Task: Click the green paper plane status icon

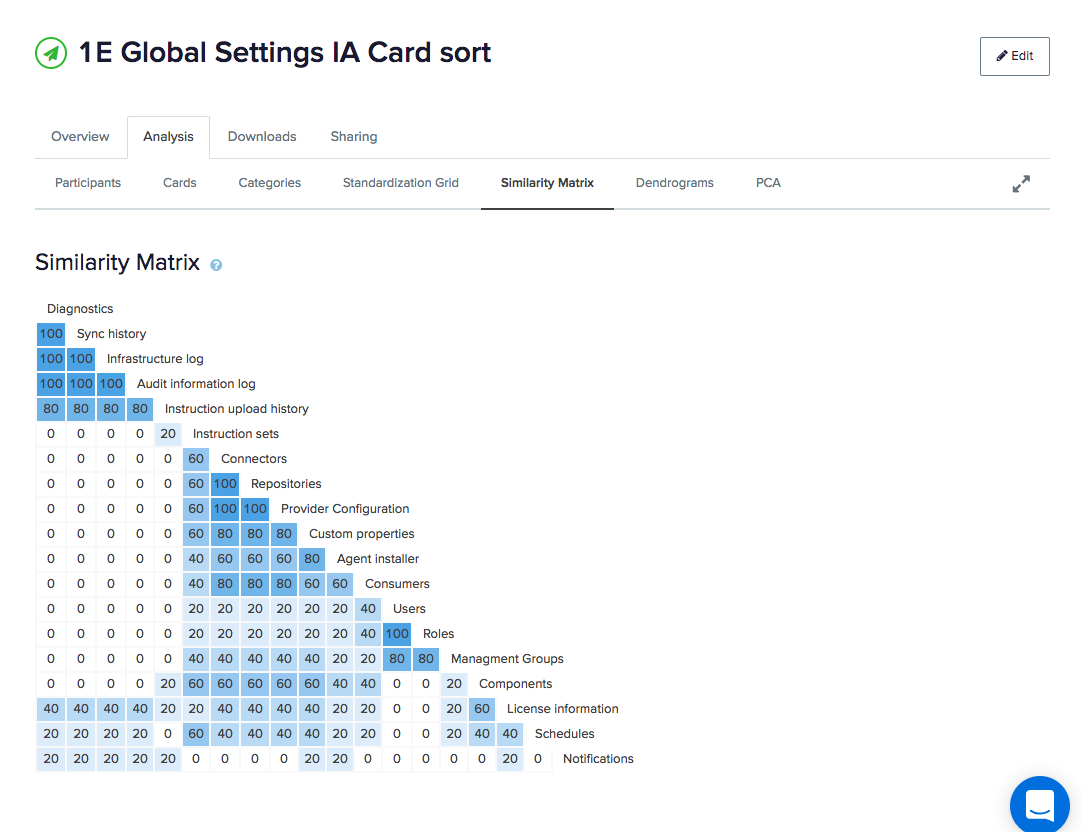Action: pos(51,53)
